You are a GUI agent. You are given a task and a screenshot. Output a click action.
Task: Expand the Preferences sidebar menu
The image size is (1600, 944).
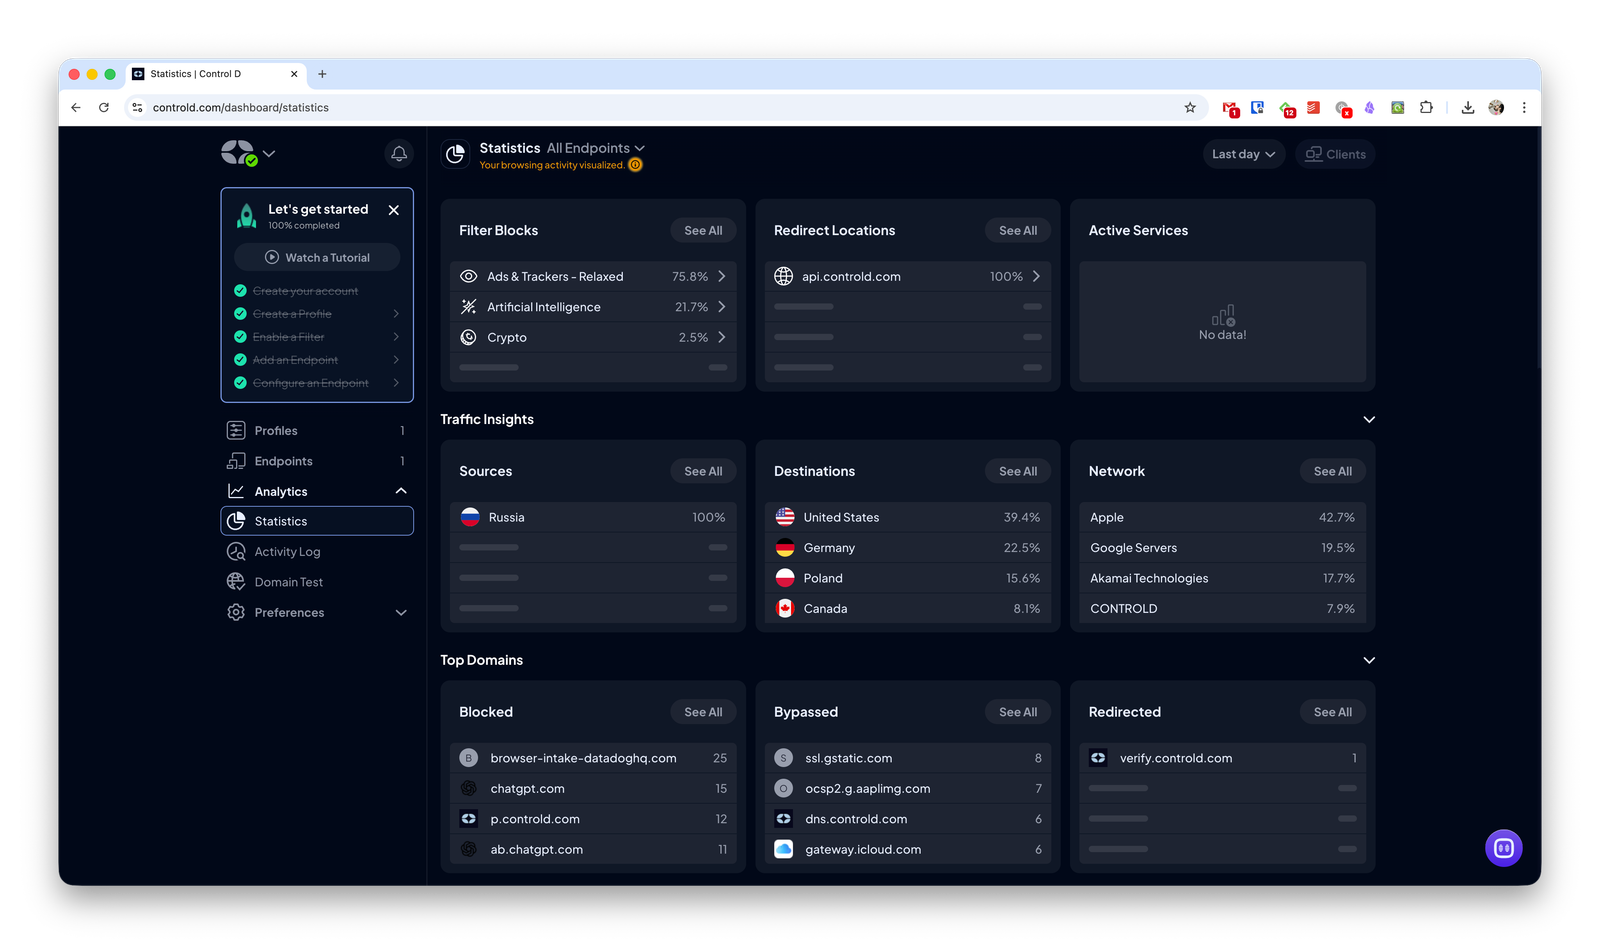pyautogui.click(x=401, y=613)
